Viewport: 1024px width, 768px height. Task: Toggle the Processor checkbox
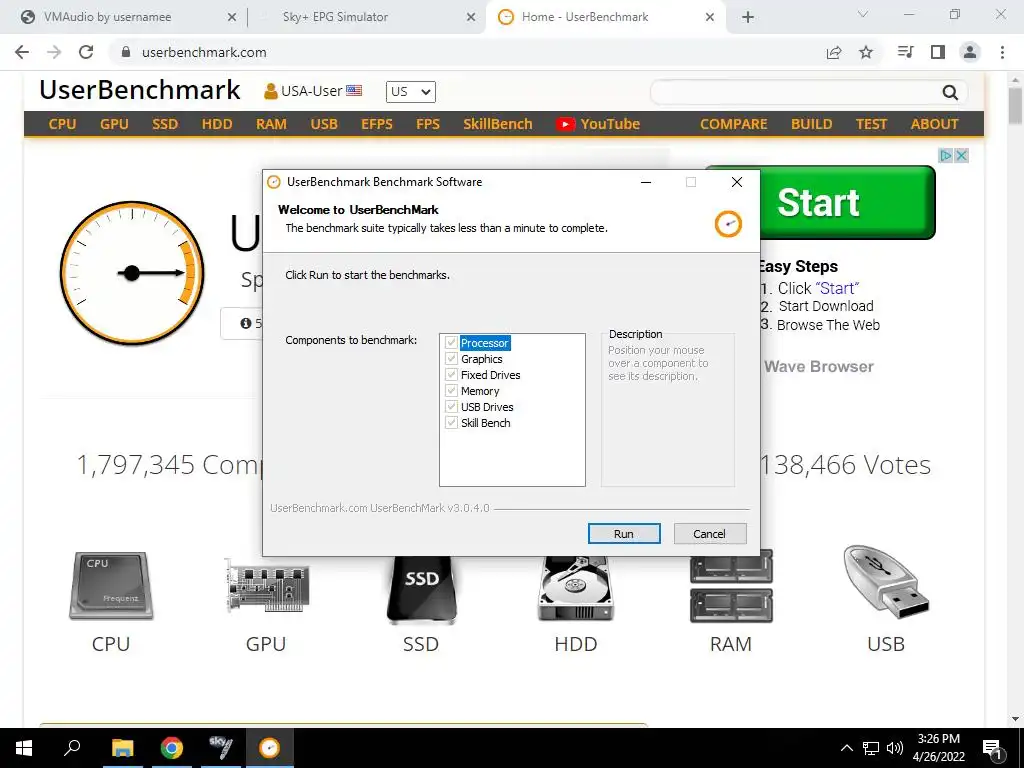pos(451,342)
